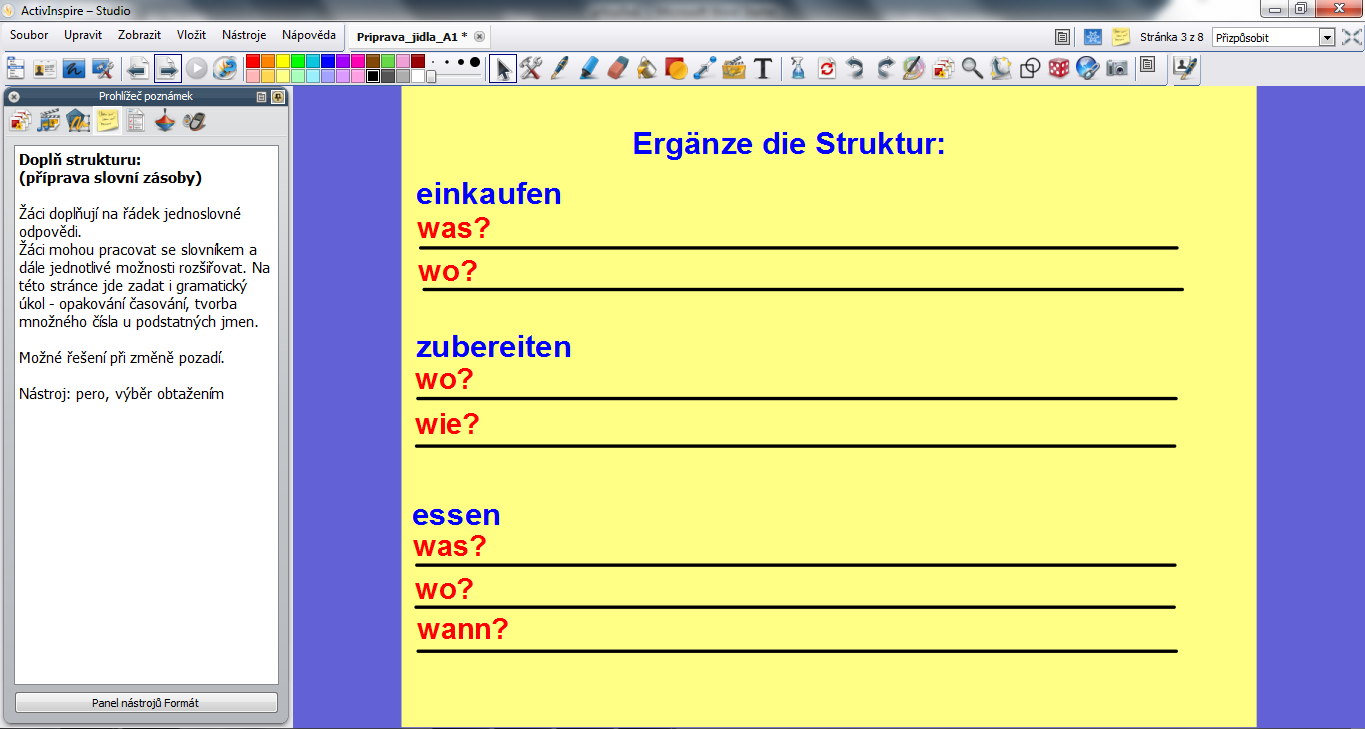Select the Eraser tool

coord(618,68)
